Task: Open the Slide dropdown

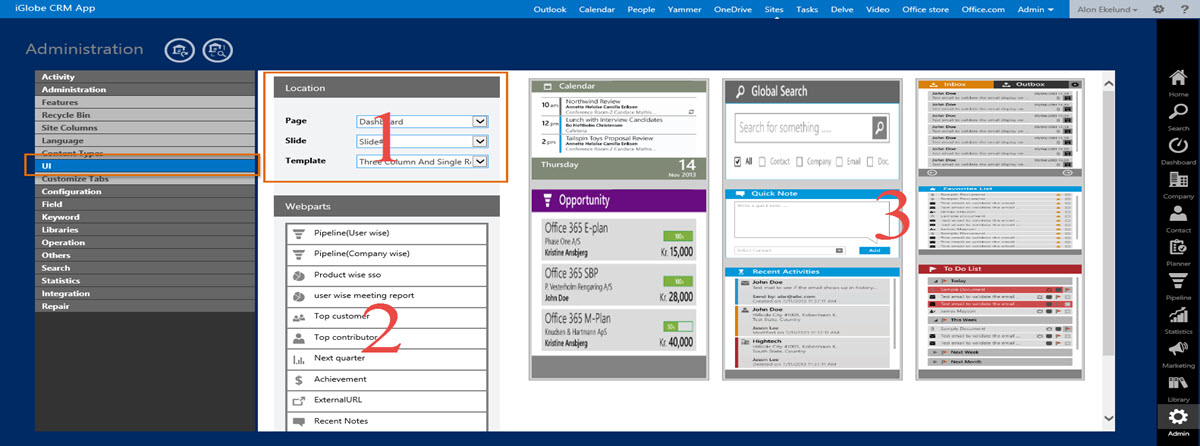Action: [x=422, y=141]
